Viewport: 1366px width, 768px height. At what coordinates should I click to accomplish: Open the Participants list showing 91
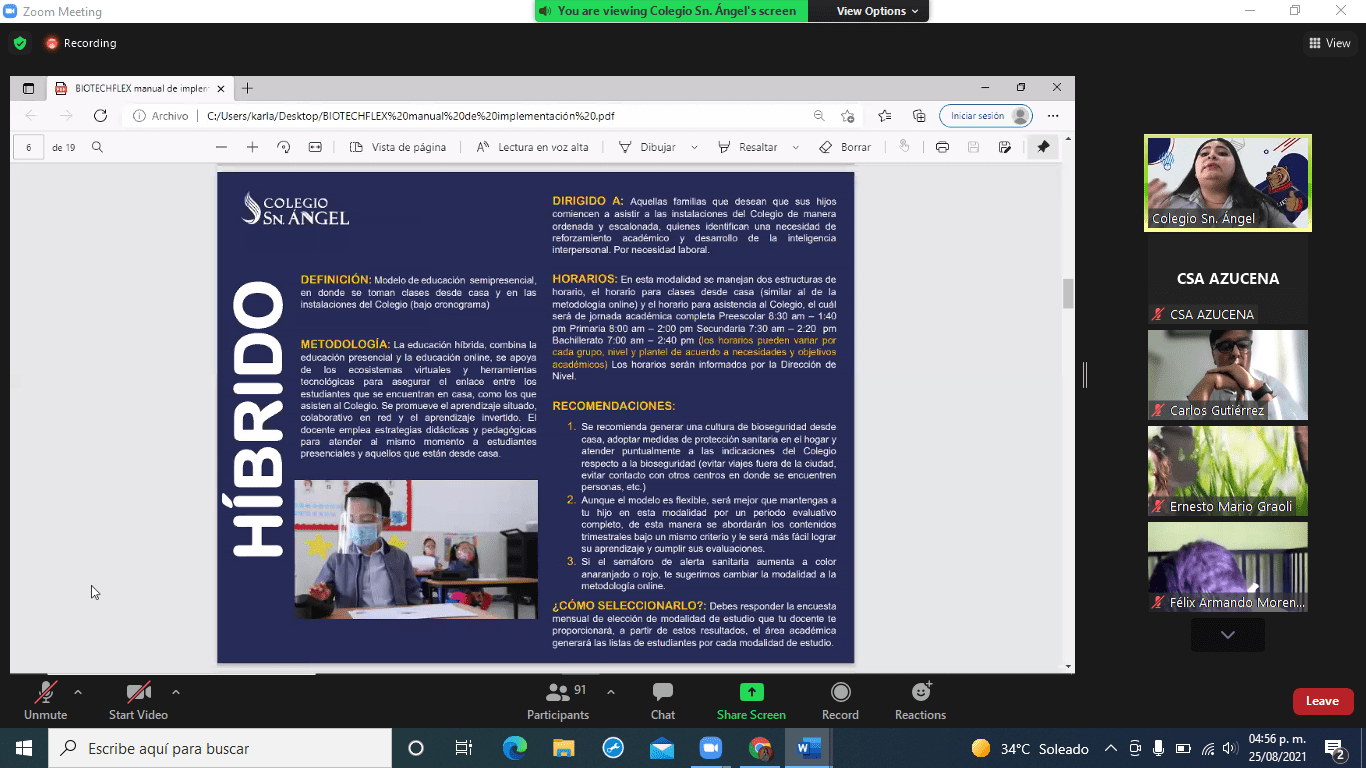(558, 700)
